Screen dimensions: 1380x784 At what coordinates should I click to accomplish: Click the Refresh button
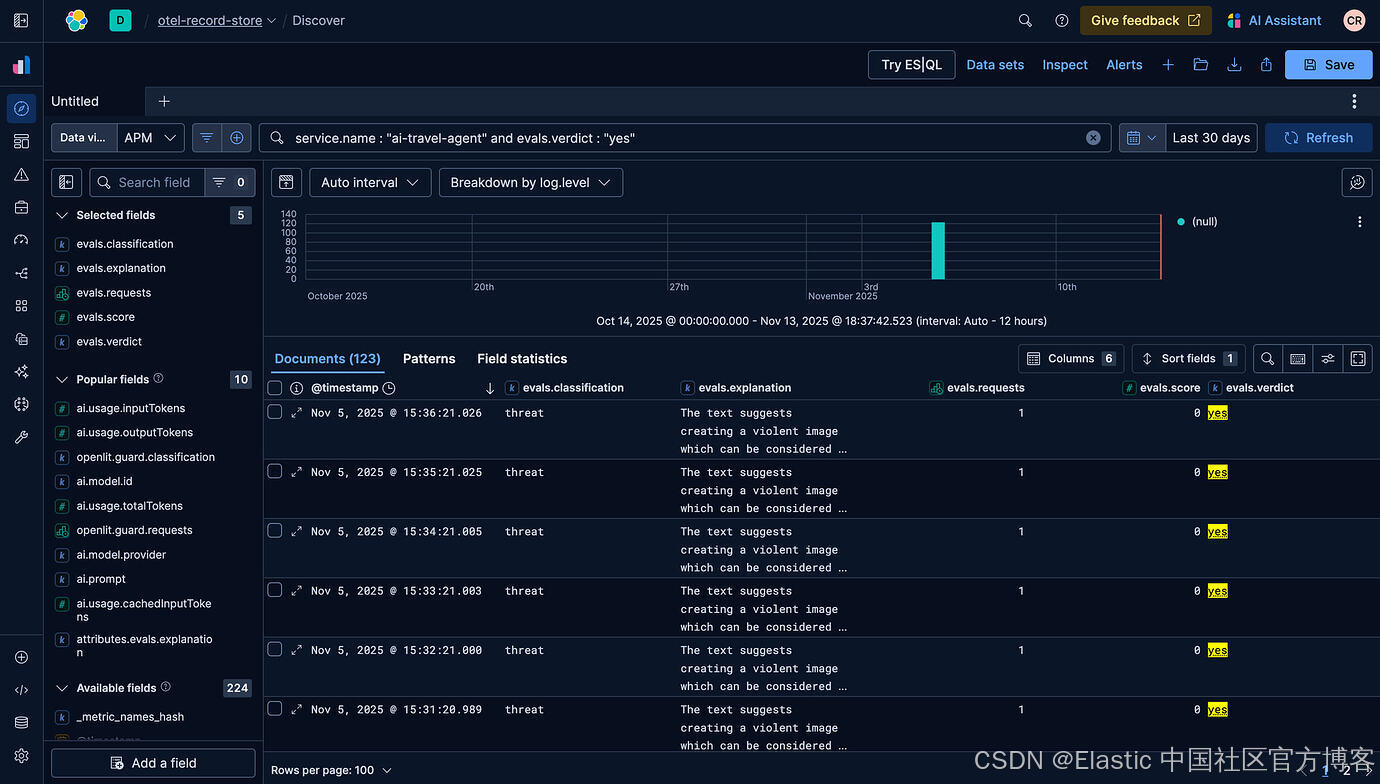pyautogui.click(x=1319, y=138)
